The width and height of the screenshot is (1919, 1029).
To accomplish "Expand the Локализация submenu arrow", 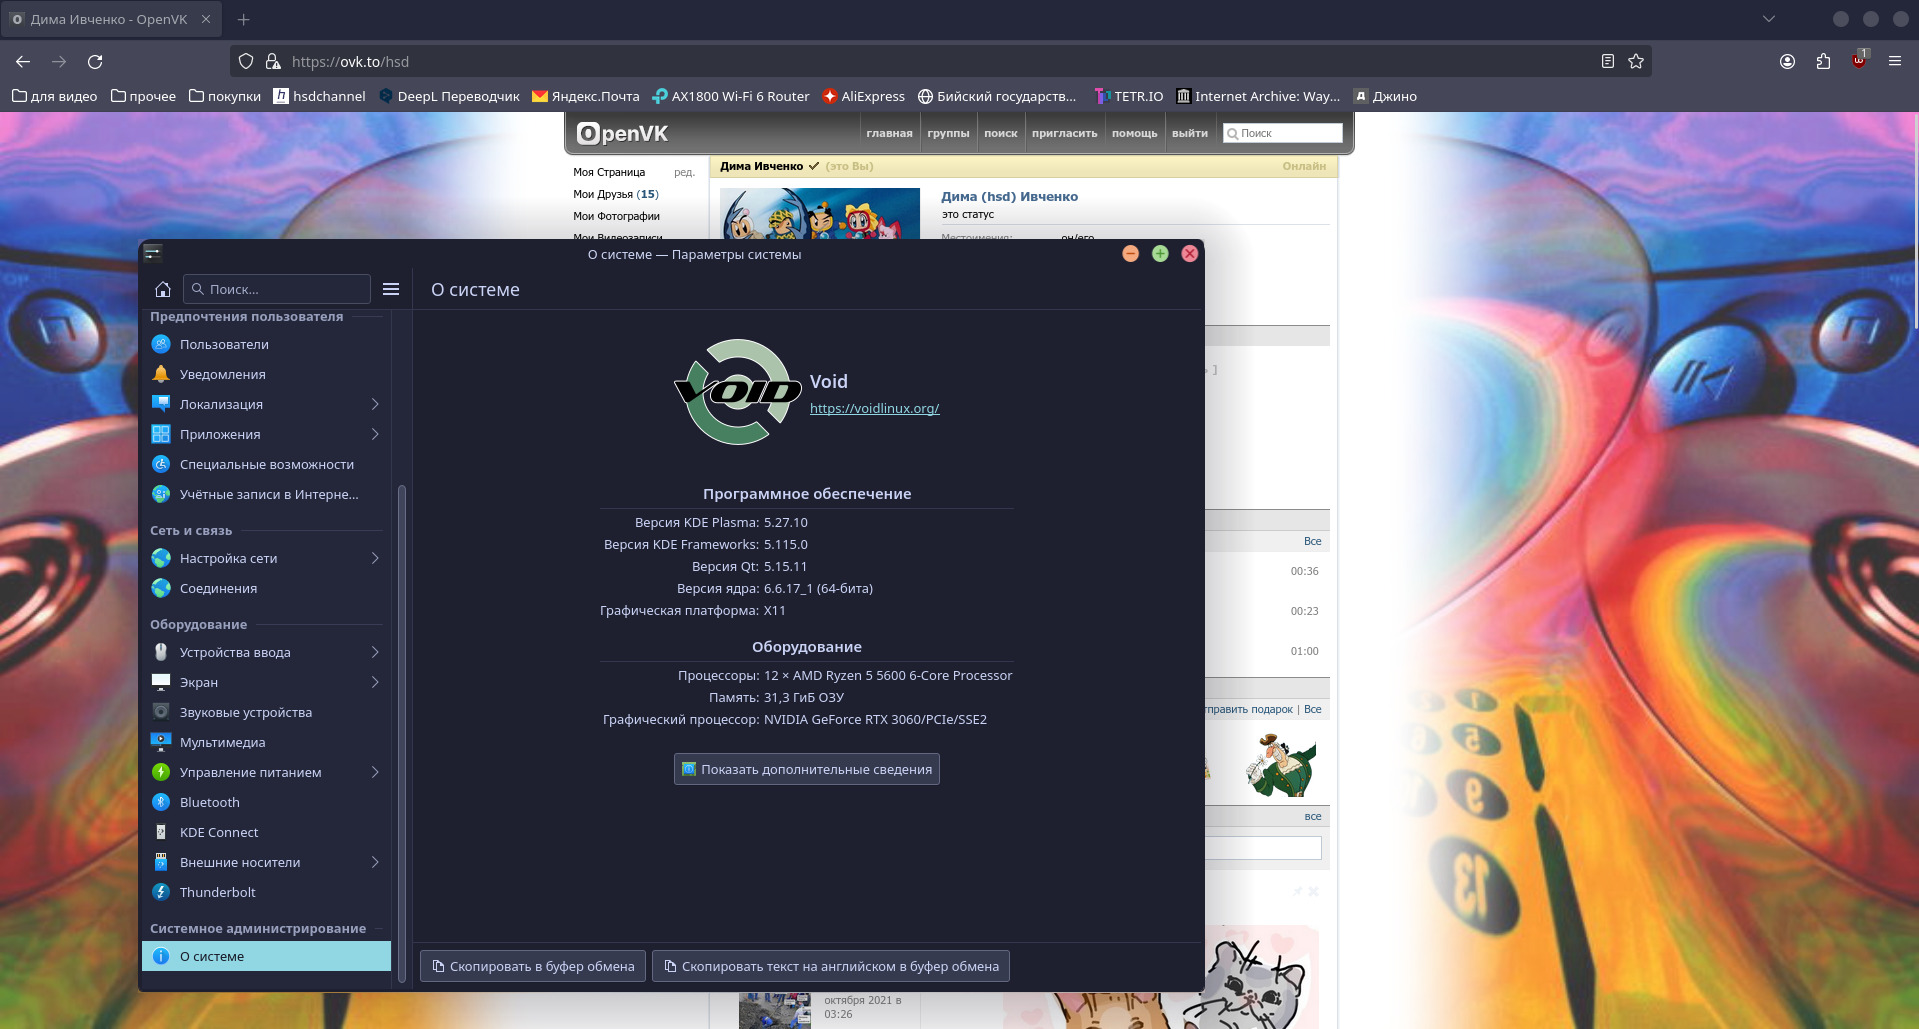I will coord(375,404).
